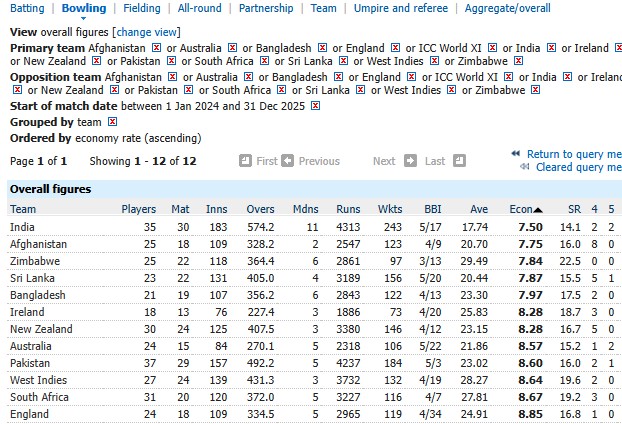Screen dimensions: 622x424
Task: Click the Next page arrow icon
Action: tap(411, 161)
